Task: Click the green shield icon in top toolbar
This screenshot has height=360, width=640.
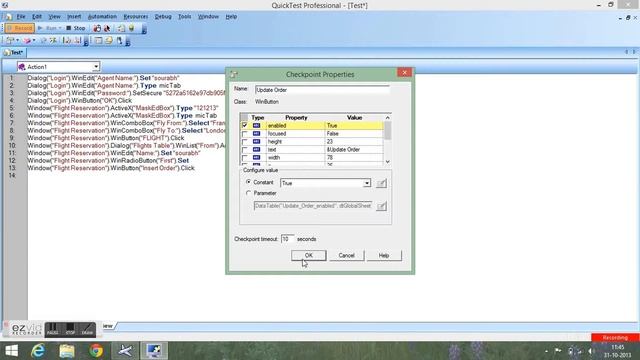Action: [x=131, y=29]
